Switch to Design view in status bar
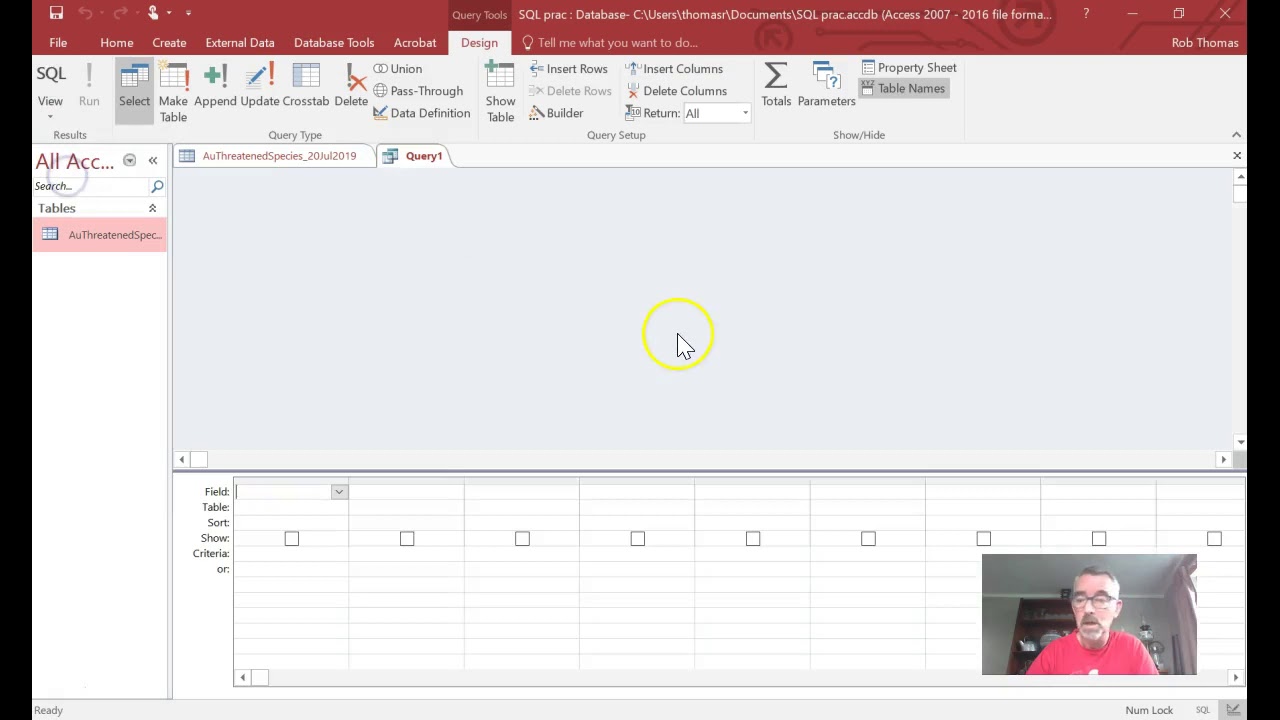Screen dimensions: 1280x720 [1233, 710]
